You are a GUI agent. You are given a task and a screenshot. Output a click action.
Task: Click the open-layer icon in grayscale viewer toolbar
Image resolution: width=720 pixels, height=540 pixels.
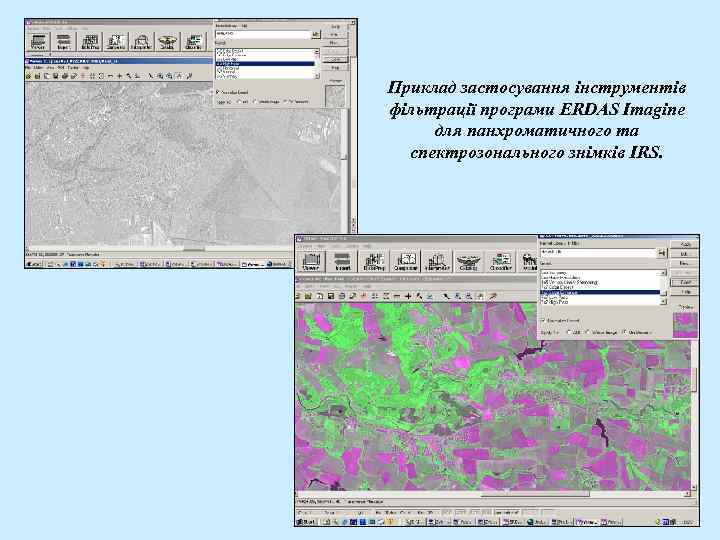[28, 76]
